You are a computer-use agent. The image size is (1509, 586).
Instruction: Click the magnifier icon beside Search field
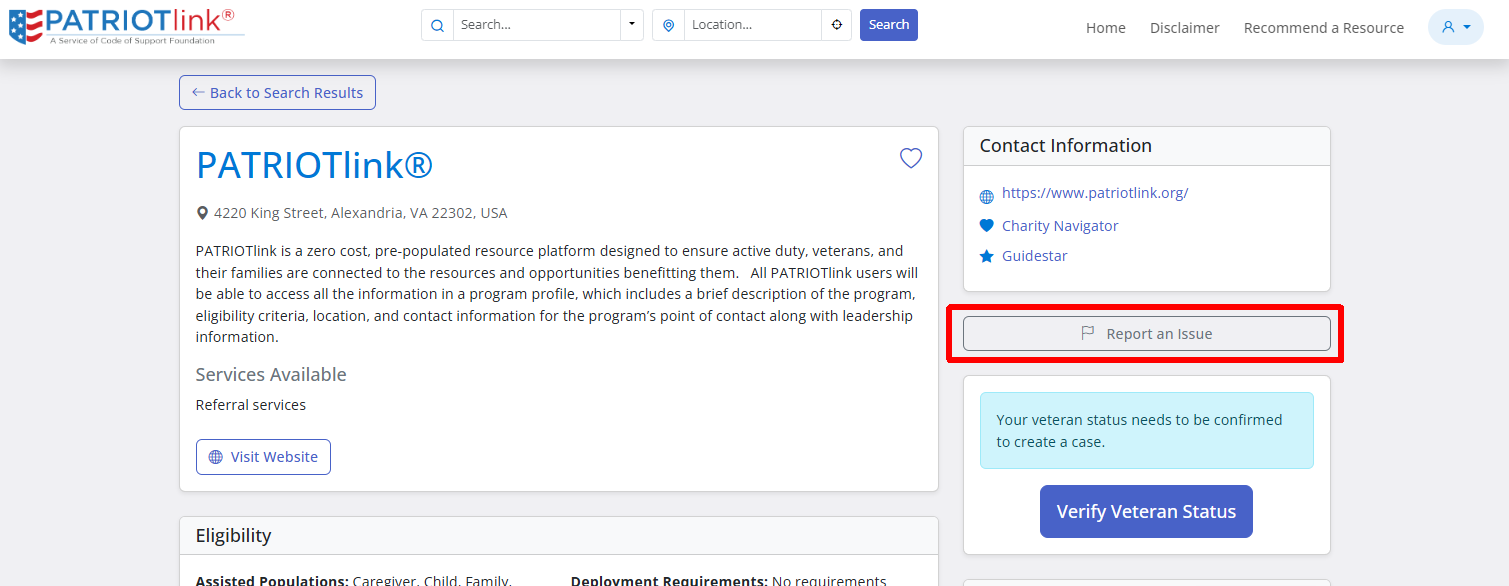pyautogui.click(x=437, y=25)
